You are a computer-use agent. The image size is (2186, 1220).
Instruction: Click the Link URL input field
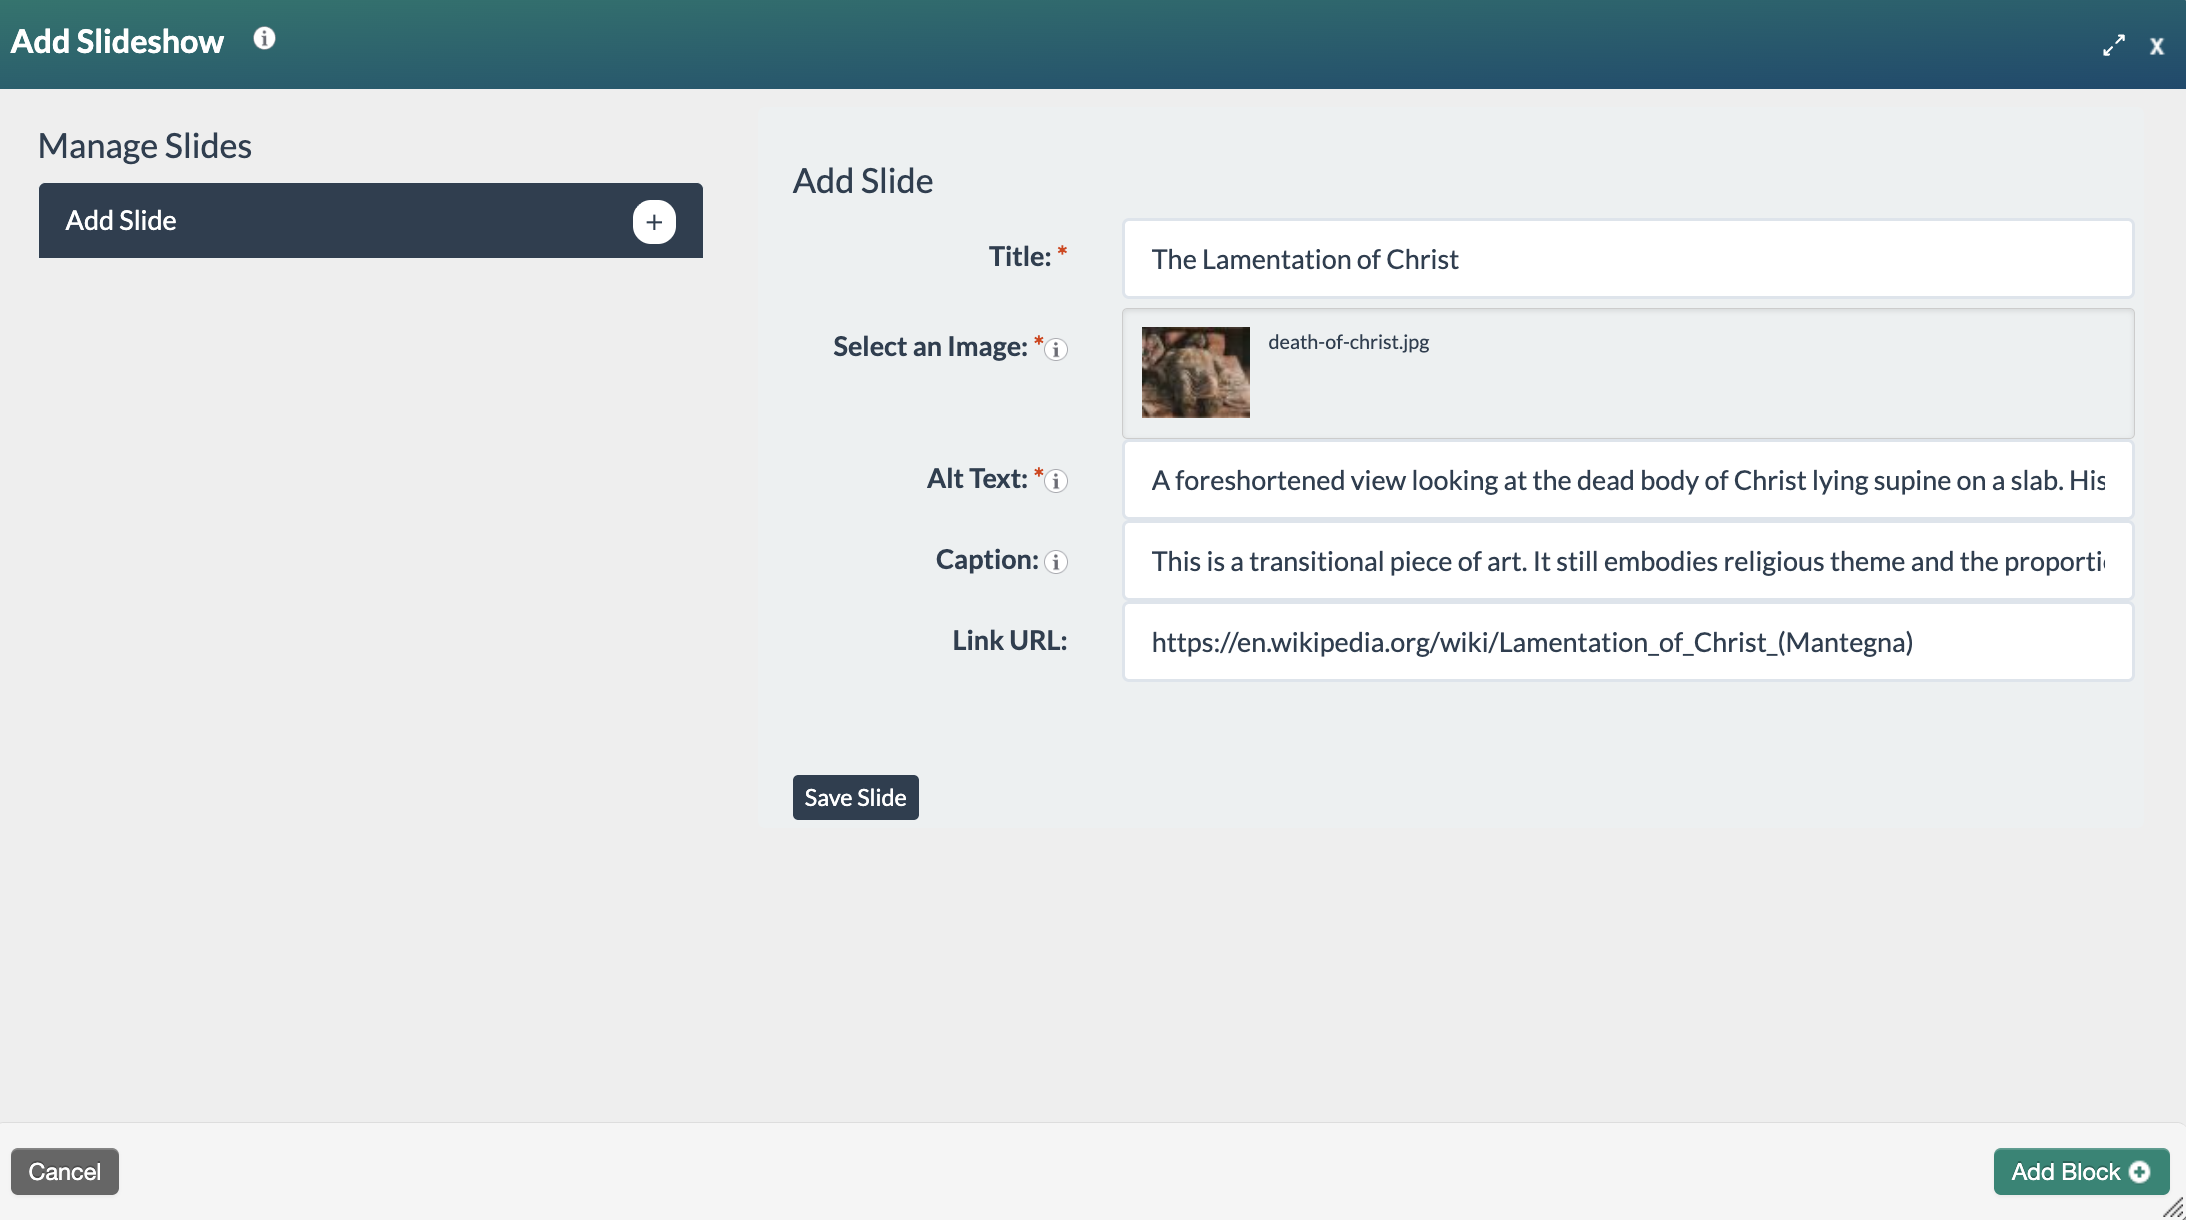click(1628, 642)
